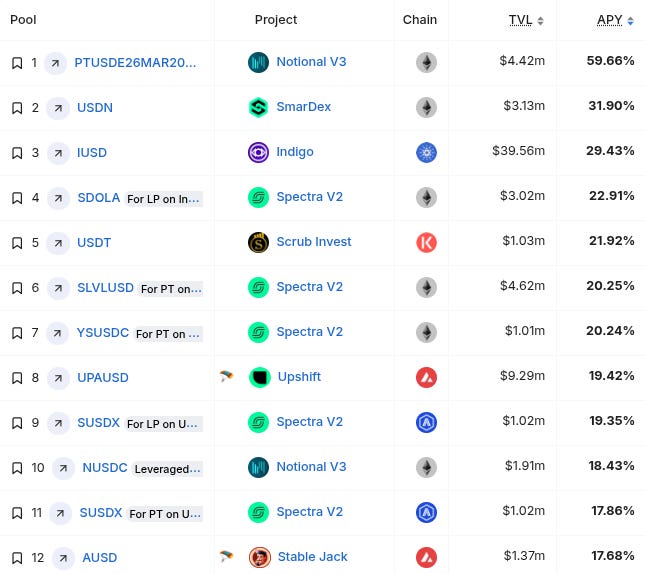
Task: Bookmark the USDT pool row
Action: click(x=17, y=243)
